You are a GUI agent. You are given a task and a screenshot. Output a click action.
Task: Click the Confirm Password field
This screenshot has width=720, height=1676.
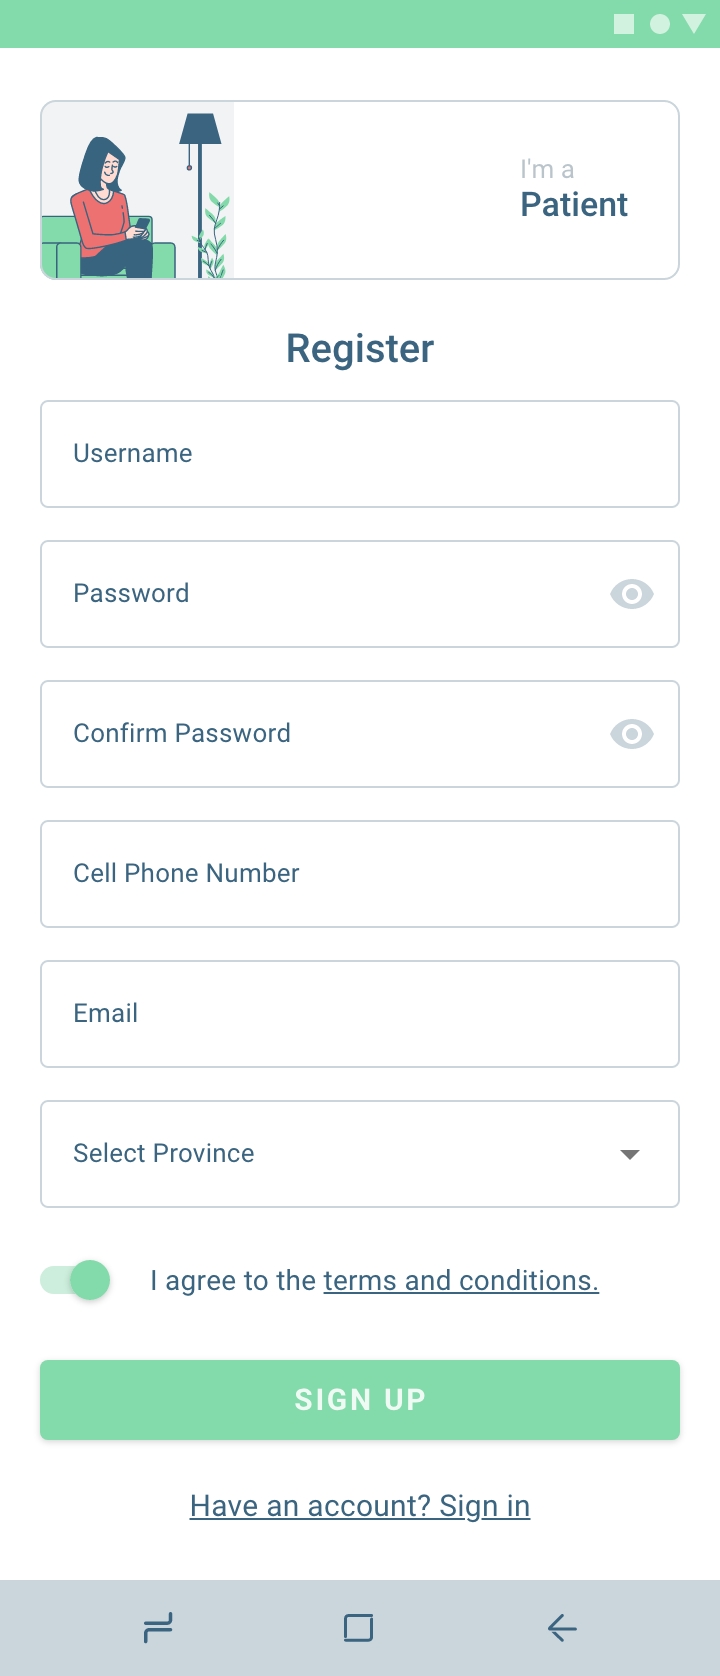pos(320,734)
